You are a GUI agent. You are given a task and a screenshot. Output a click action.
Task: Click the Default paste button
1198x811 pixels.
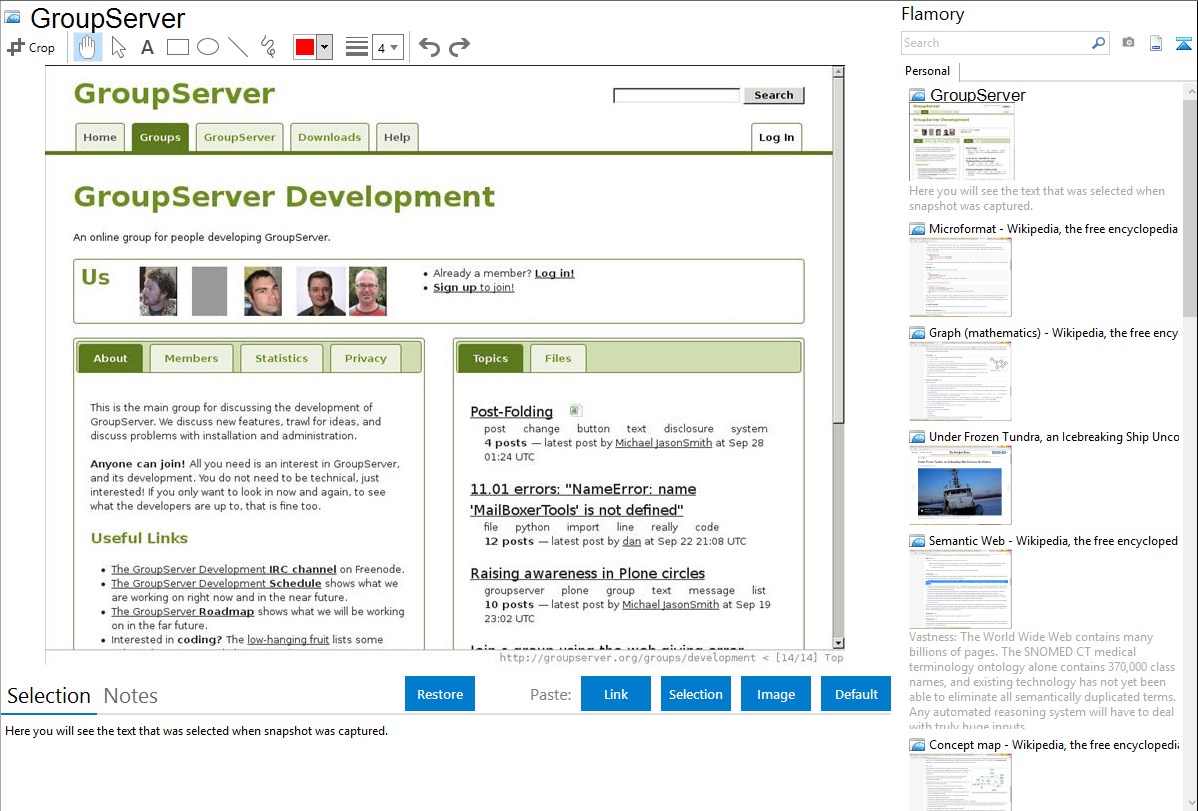click(x=856, y=694)
